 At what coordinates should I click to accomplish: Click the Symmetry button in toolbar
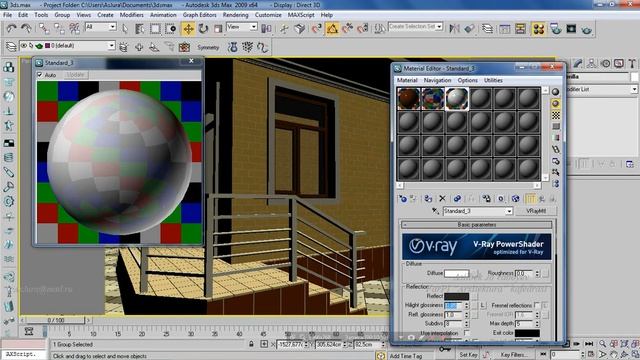(208, 47)
